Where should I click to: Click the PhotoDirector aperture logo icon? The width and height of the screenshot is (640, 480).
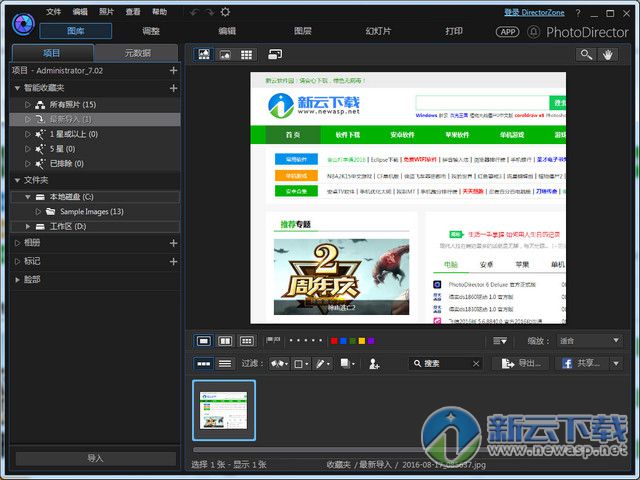[x=23, y=23]
